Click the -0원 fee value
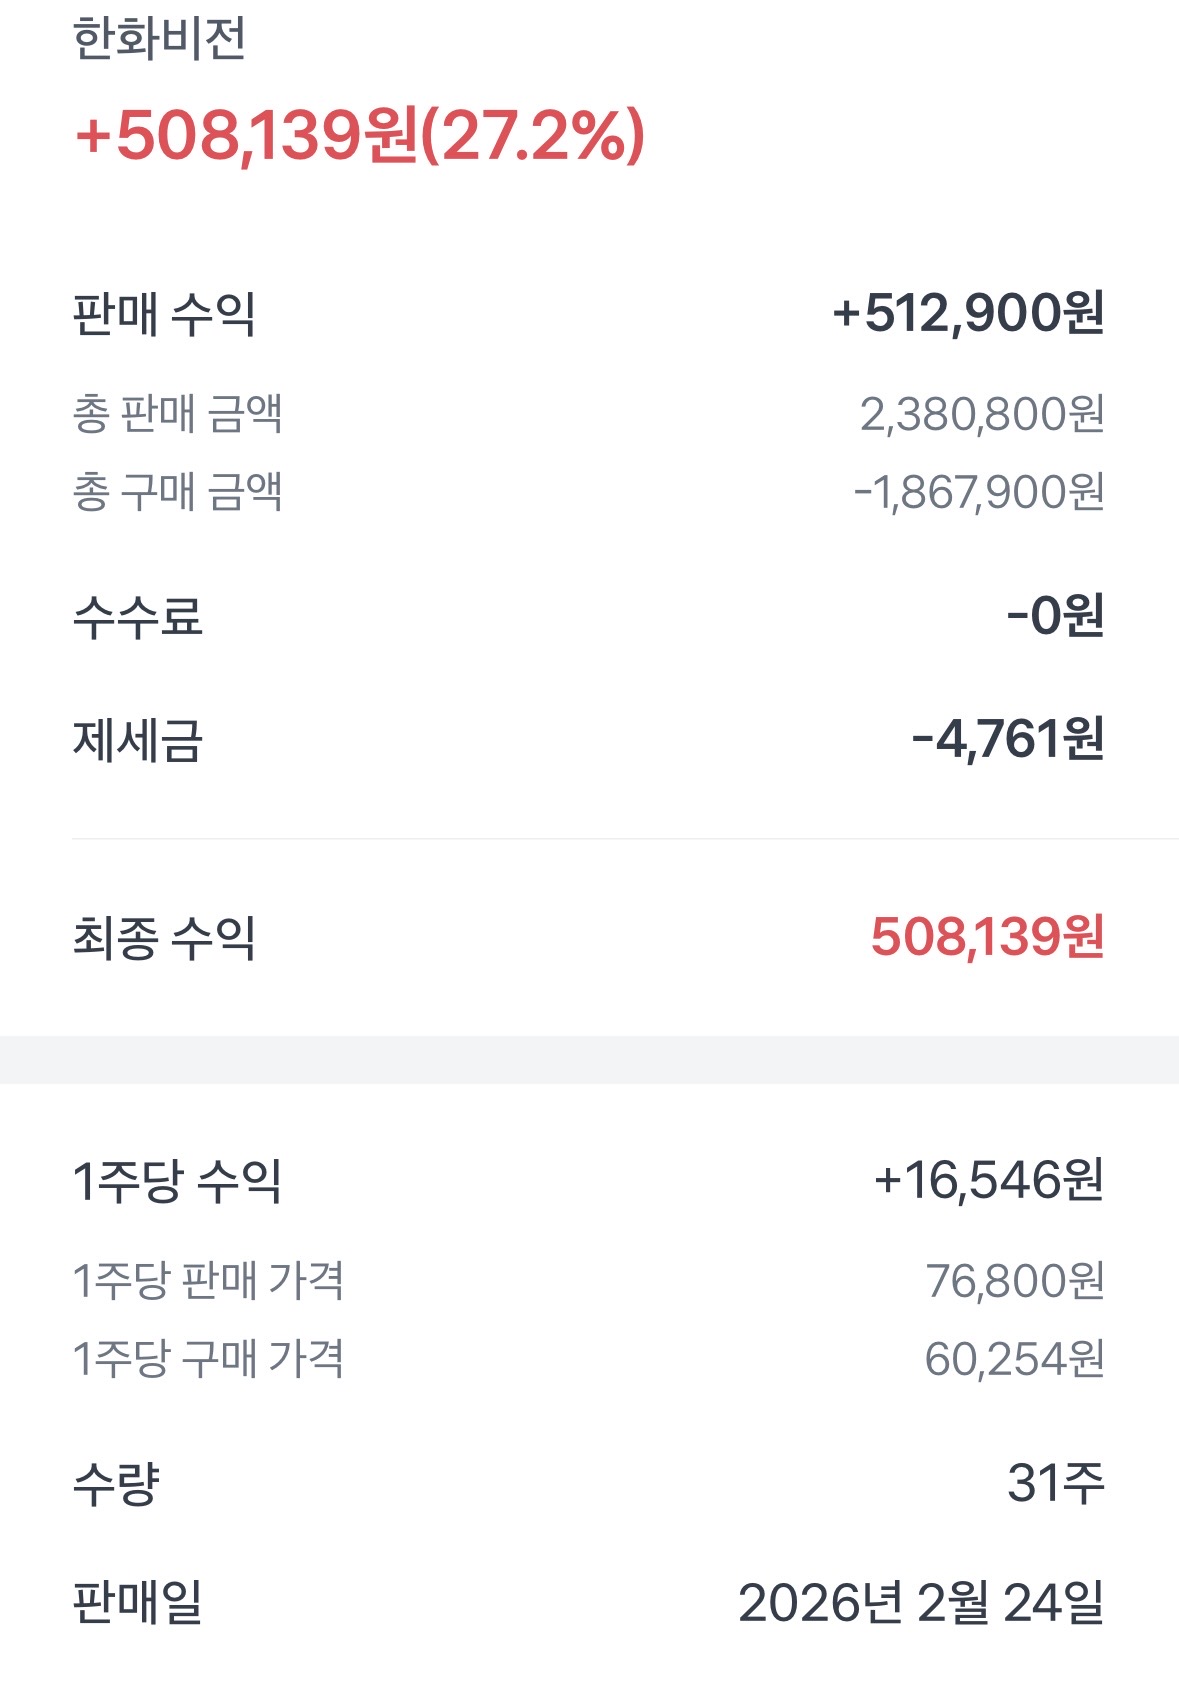Screen dimensions: 1179x1708 [x=1055, y=616]
